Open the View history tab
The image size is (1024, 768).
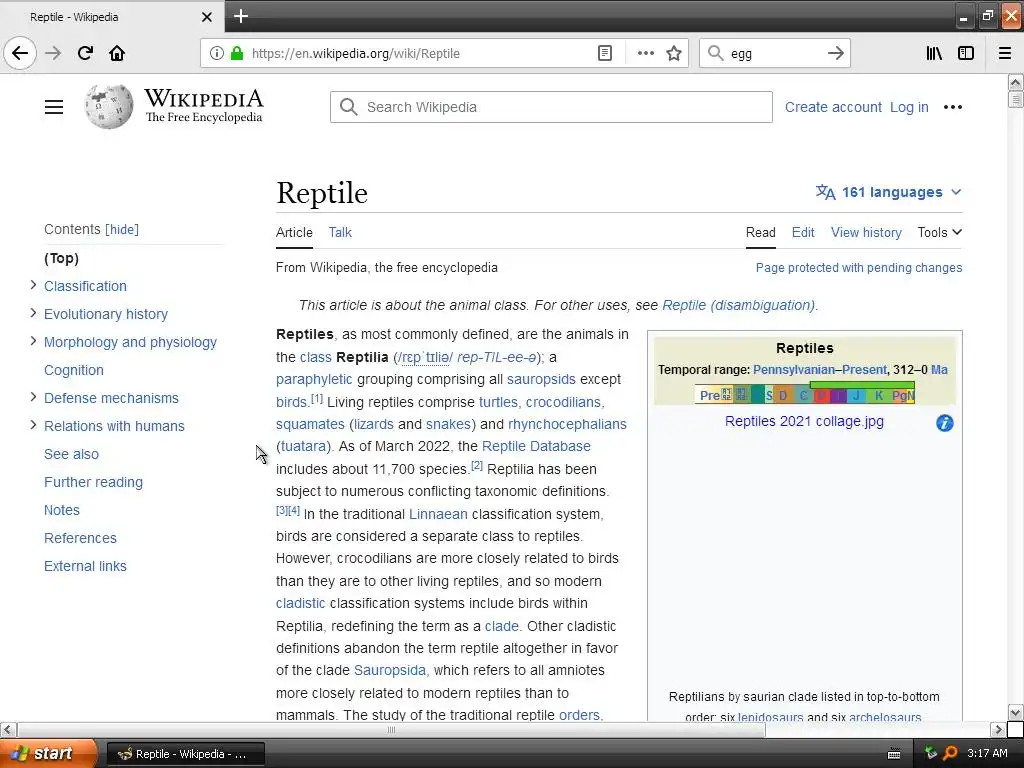coord(866,232)
